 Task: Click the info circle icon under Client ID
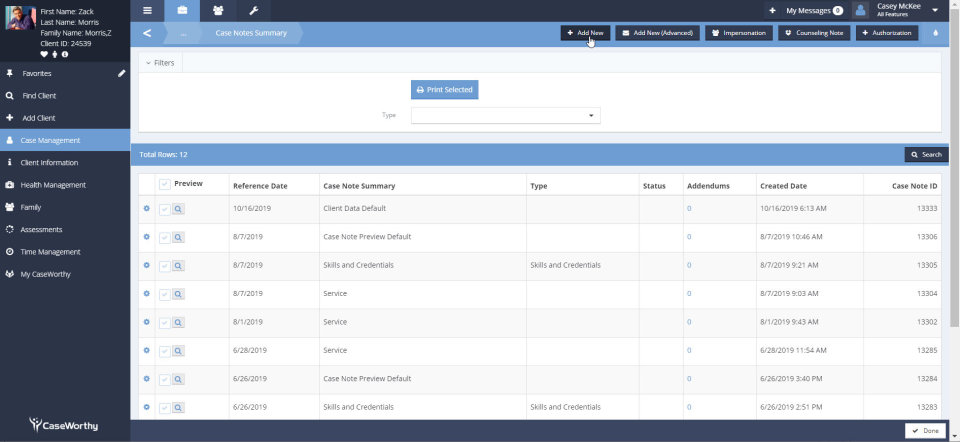65,54
